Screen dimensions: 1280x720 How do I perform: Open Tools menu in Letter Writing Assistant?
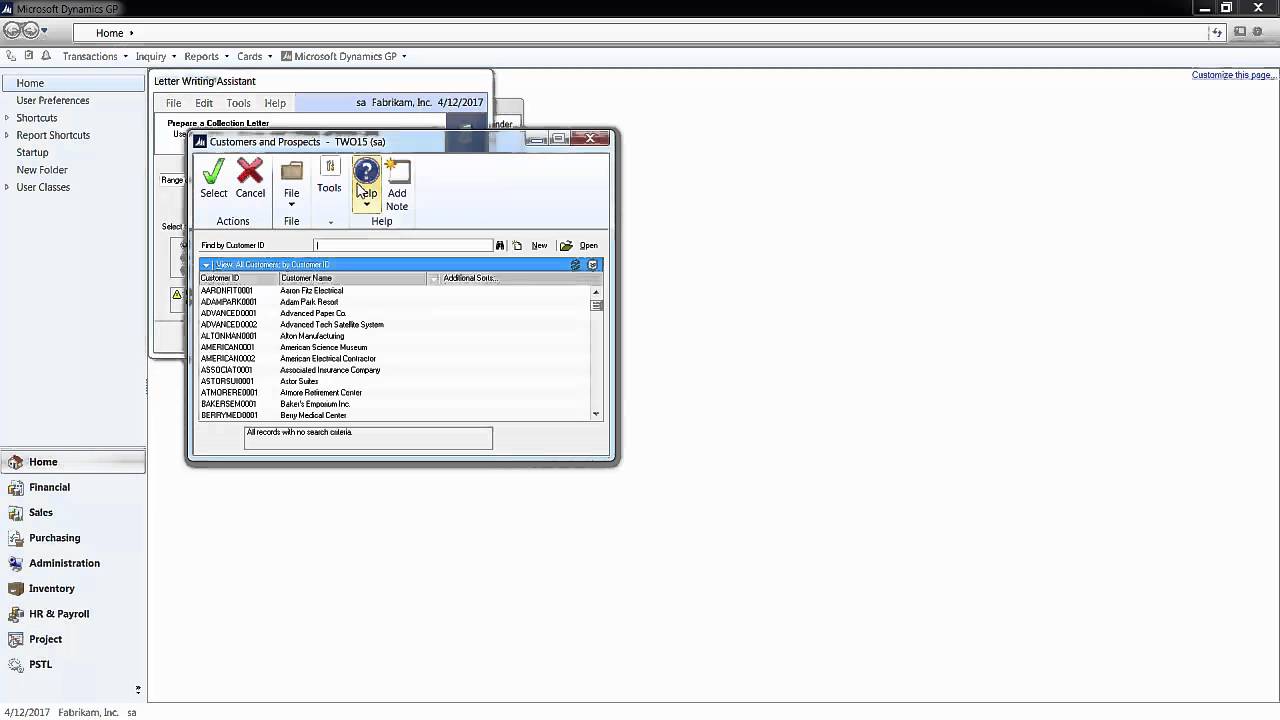(238, 103)
